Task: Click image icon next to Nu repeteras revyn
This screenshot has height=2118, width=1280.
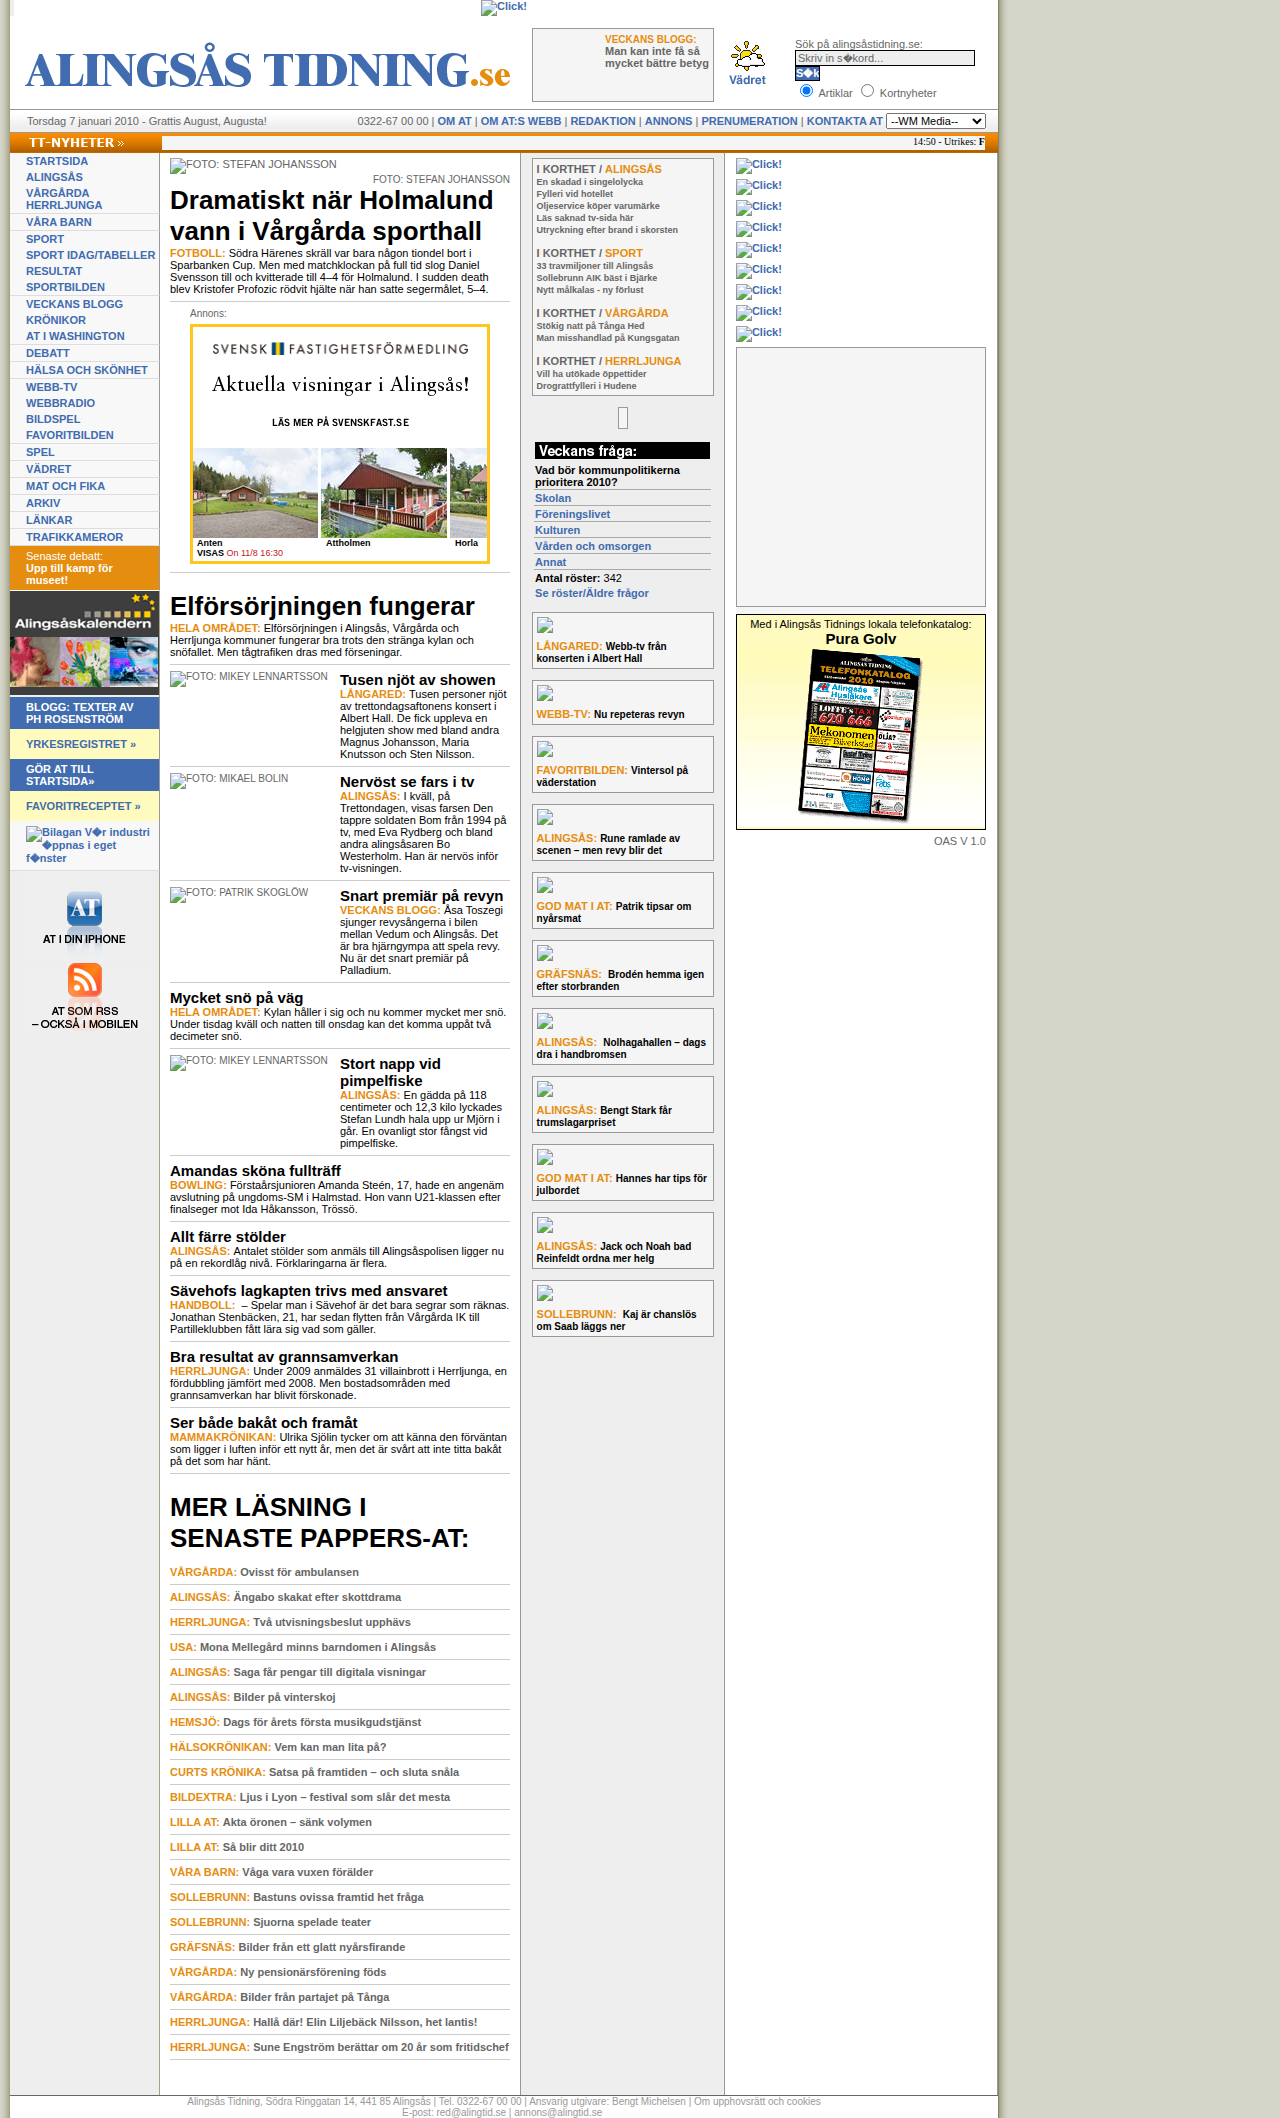Action: pyautogui.click(x=545, y=693)
